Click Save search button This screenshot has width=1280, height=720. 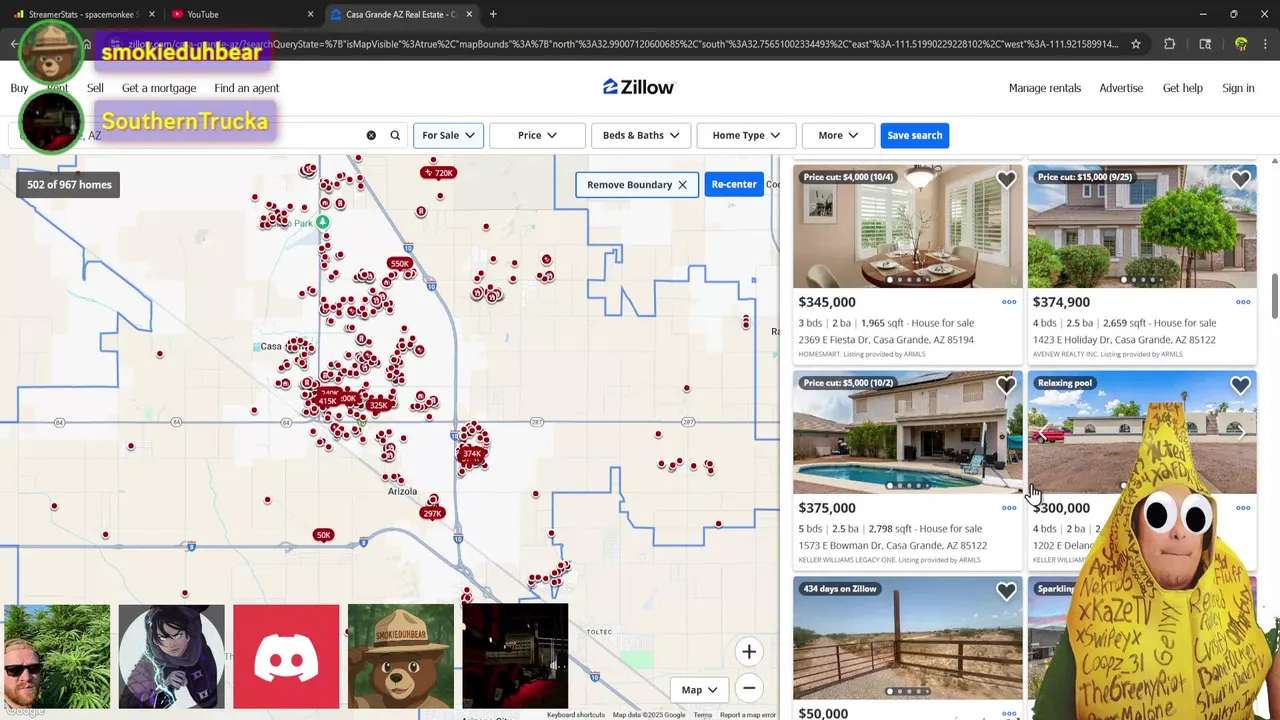click(x=914, y=135)
